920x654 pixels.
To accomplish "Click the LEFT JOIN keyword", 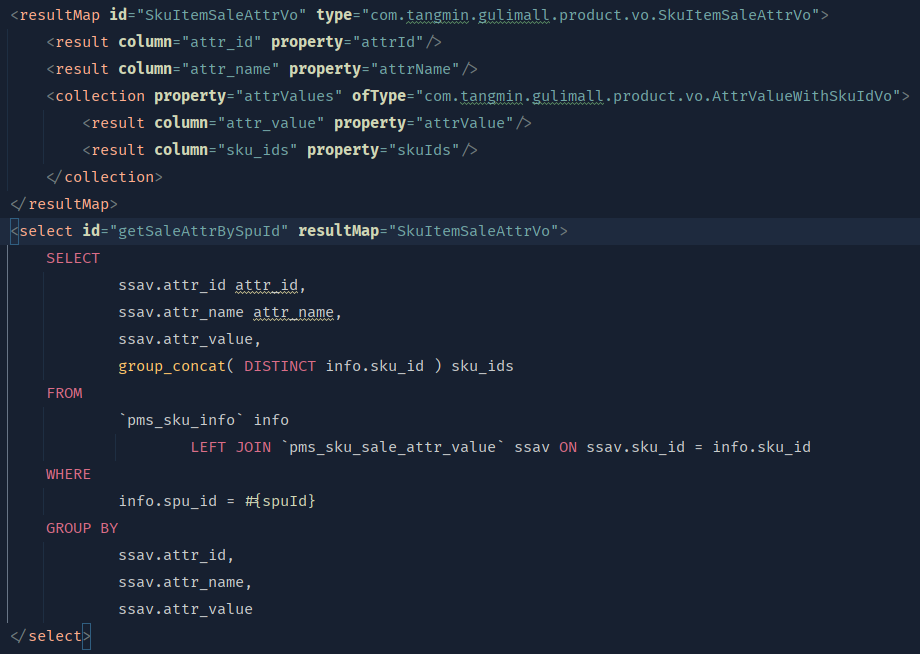I will [x=231, y=446].
